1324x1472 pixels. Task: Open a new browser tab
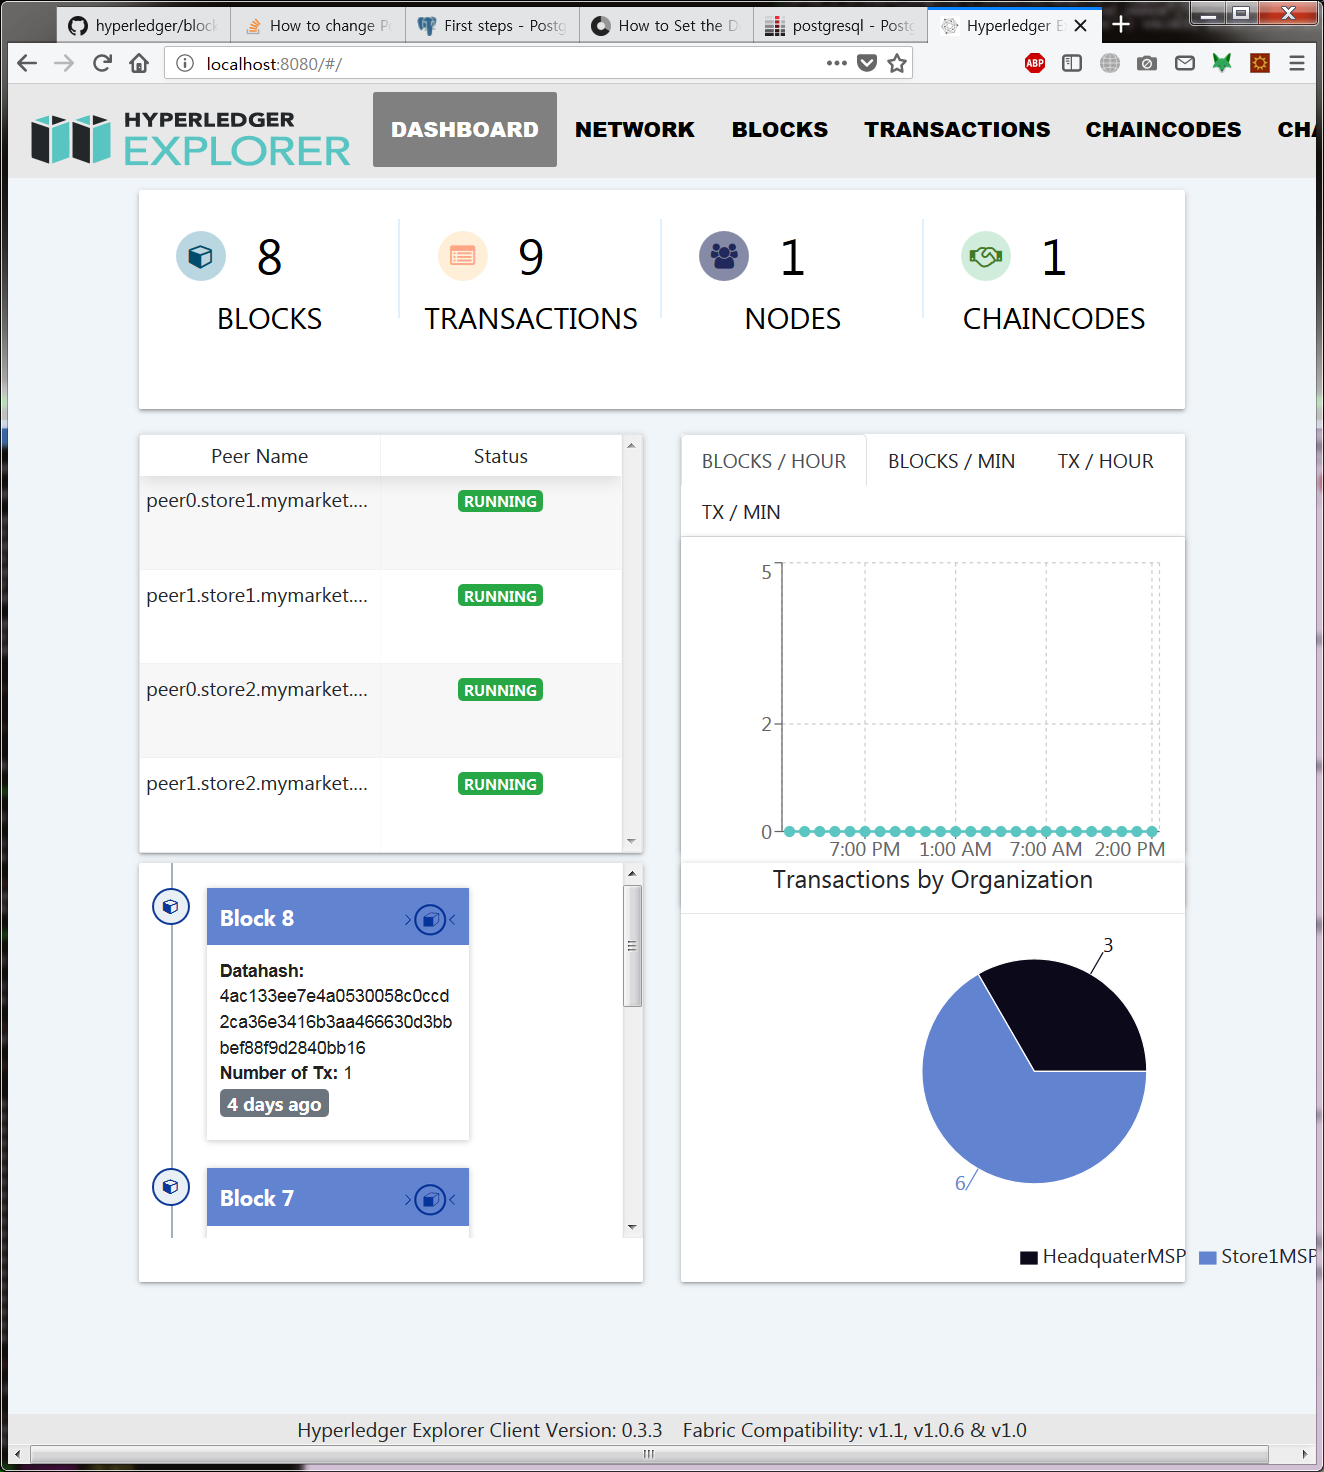tap(1121, 25)
